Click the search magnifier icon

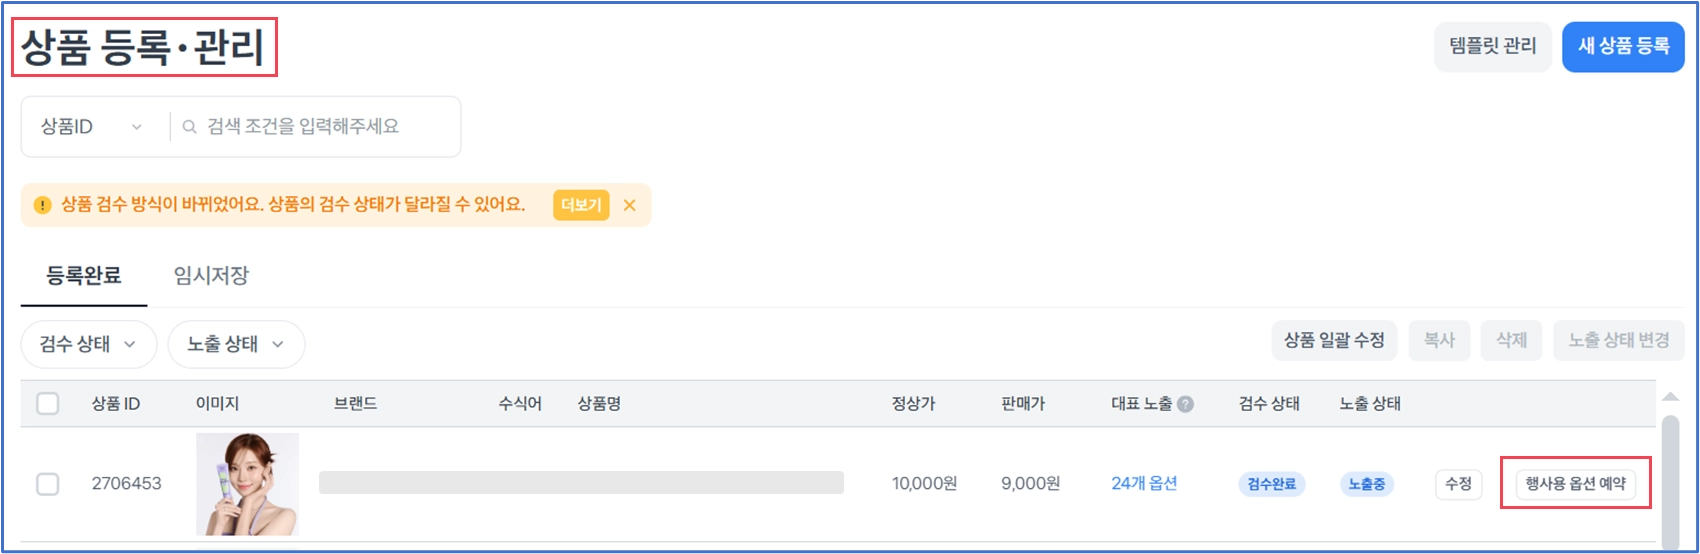(189, 127)
